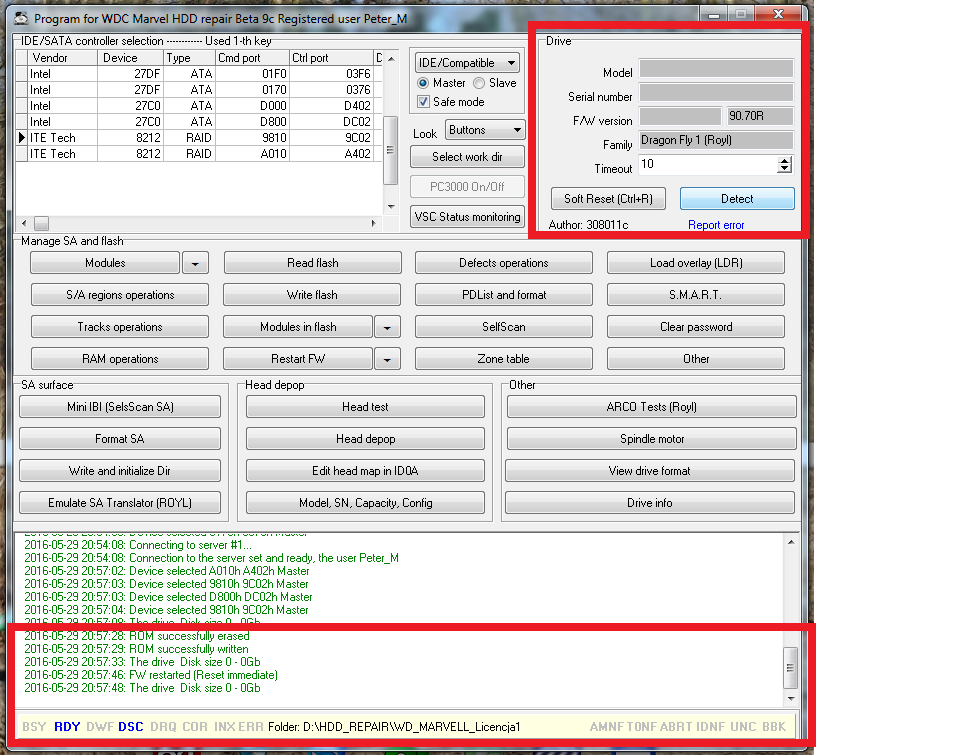Open the Look Buttons dropdown

tap(484, 130)
